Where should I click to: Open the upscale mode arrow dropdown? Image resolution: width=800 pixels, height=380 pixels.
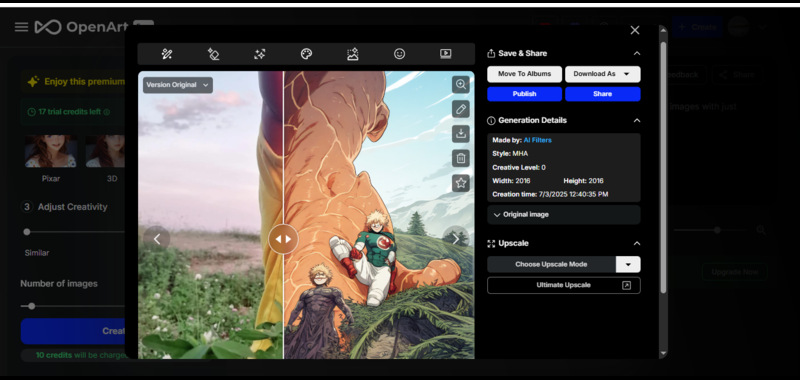point(628,265)
